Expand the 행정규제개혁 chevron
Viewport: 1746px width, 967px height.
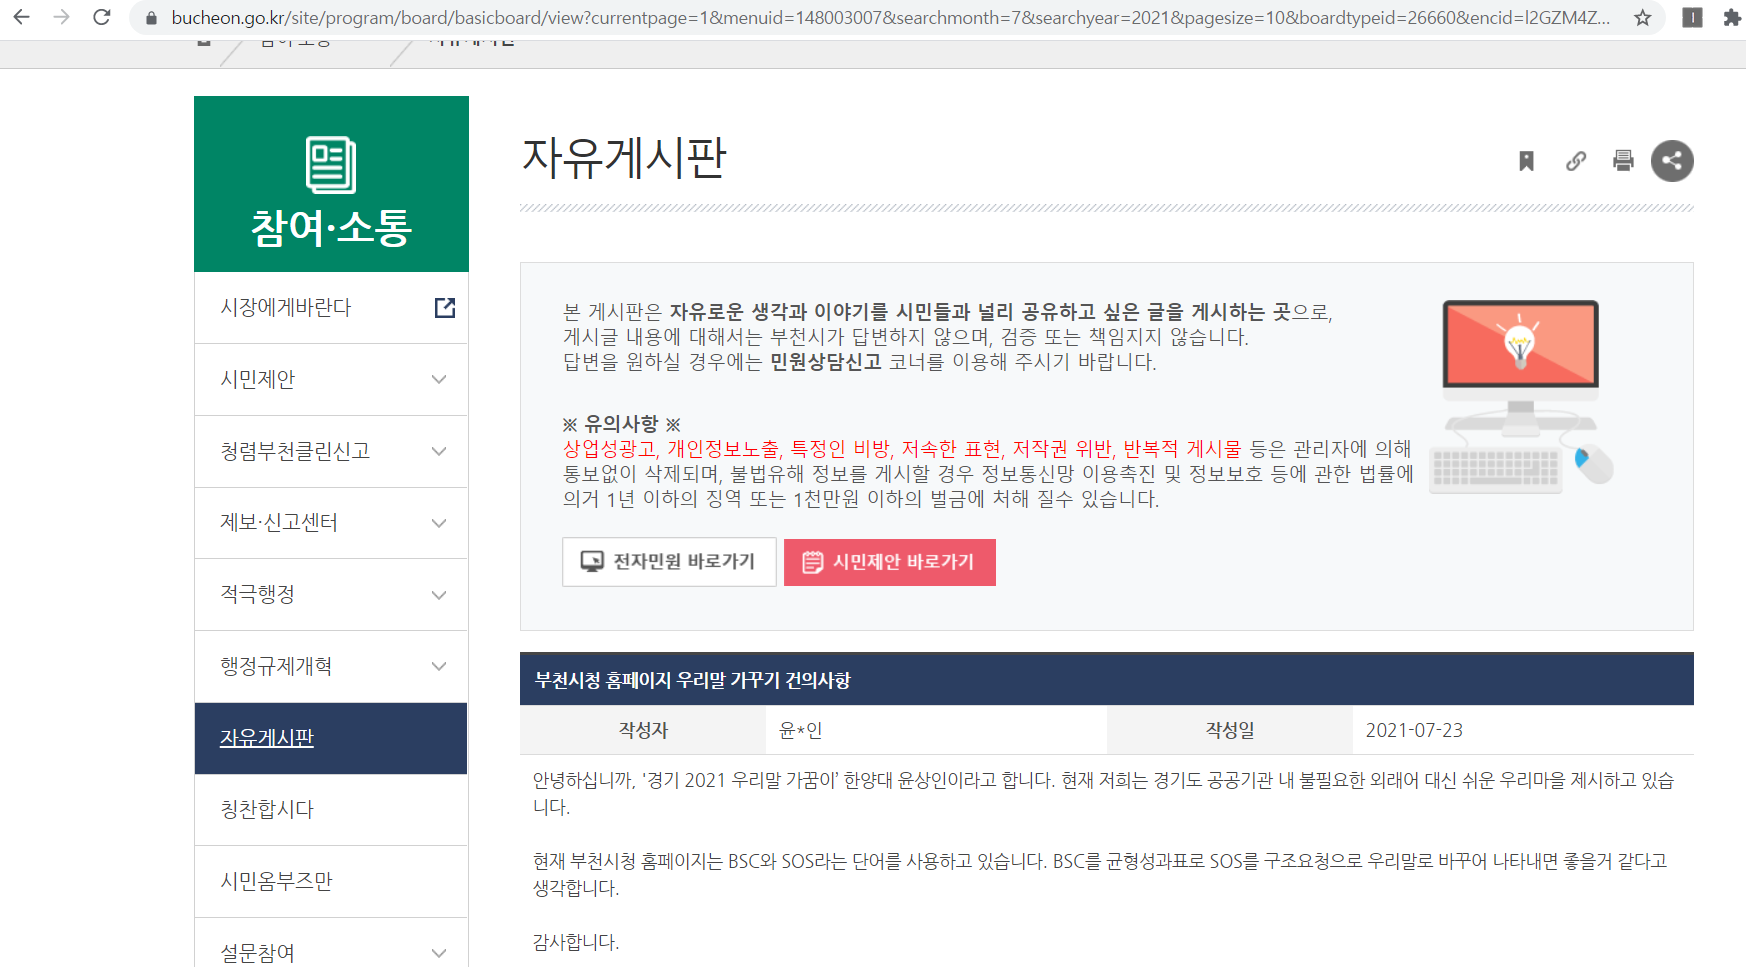coord(439,666)
